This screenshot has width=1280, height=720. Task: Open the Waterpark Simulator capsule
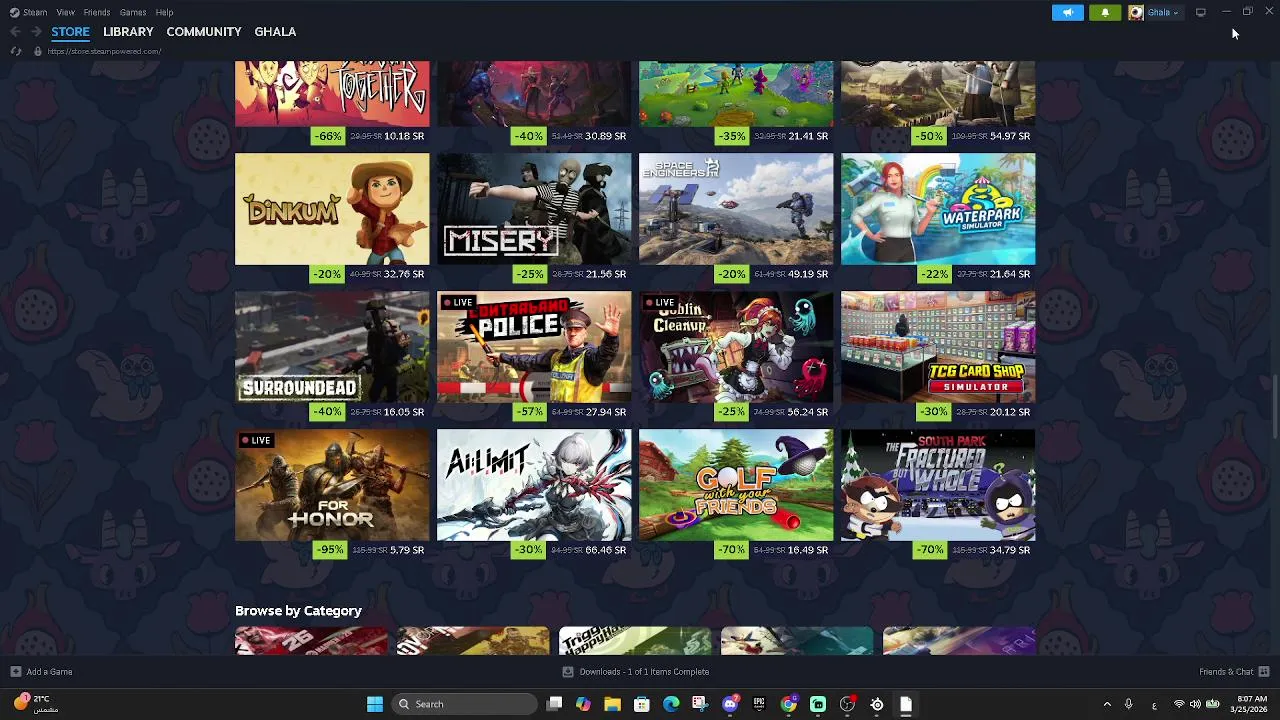938,209
